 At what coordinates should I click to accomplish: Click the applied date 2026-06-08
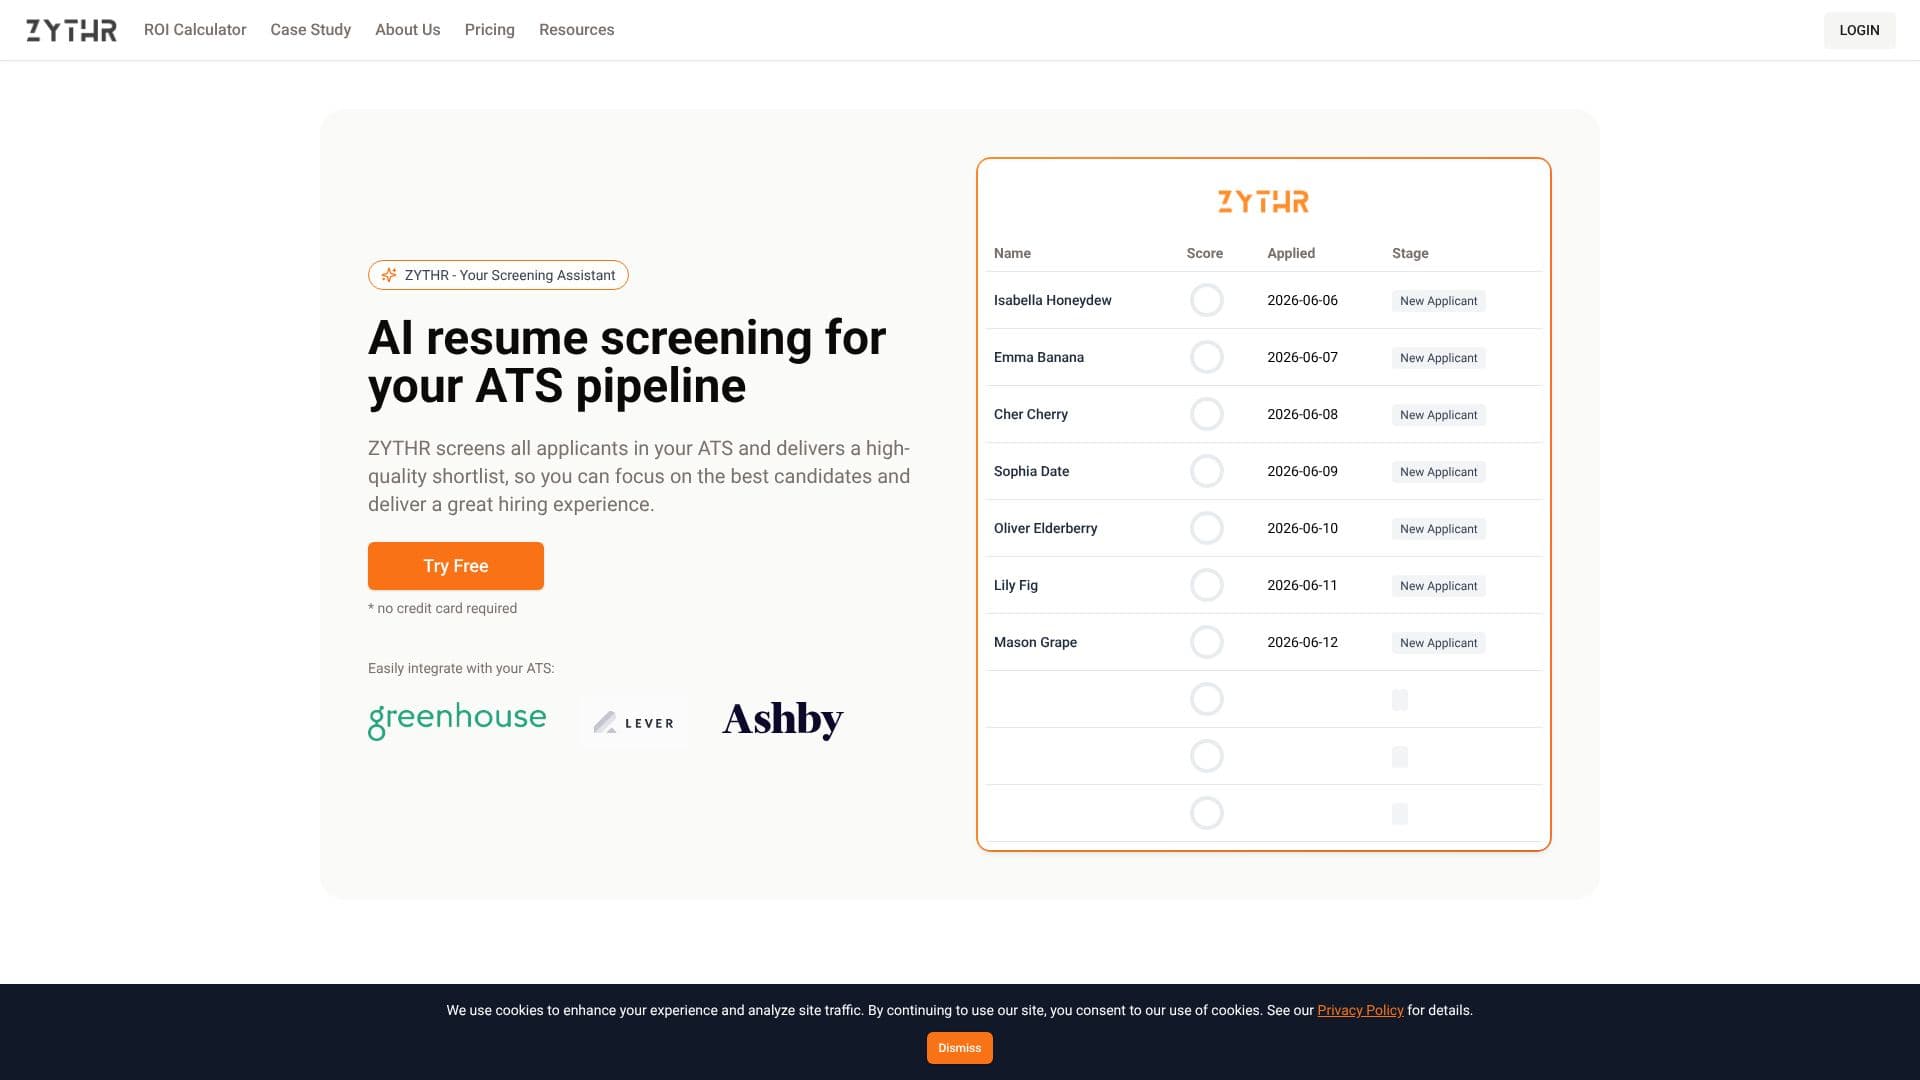(x=1302, y=414)
